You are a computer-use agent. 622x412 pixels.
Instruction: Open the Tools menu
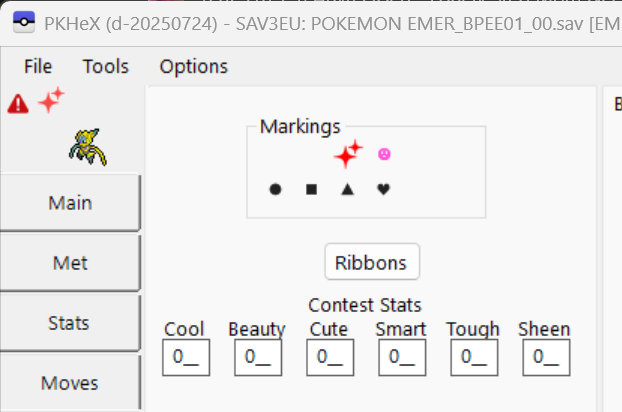pyautogui.click(x=106, y=67)
